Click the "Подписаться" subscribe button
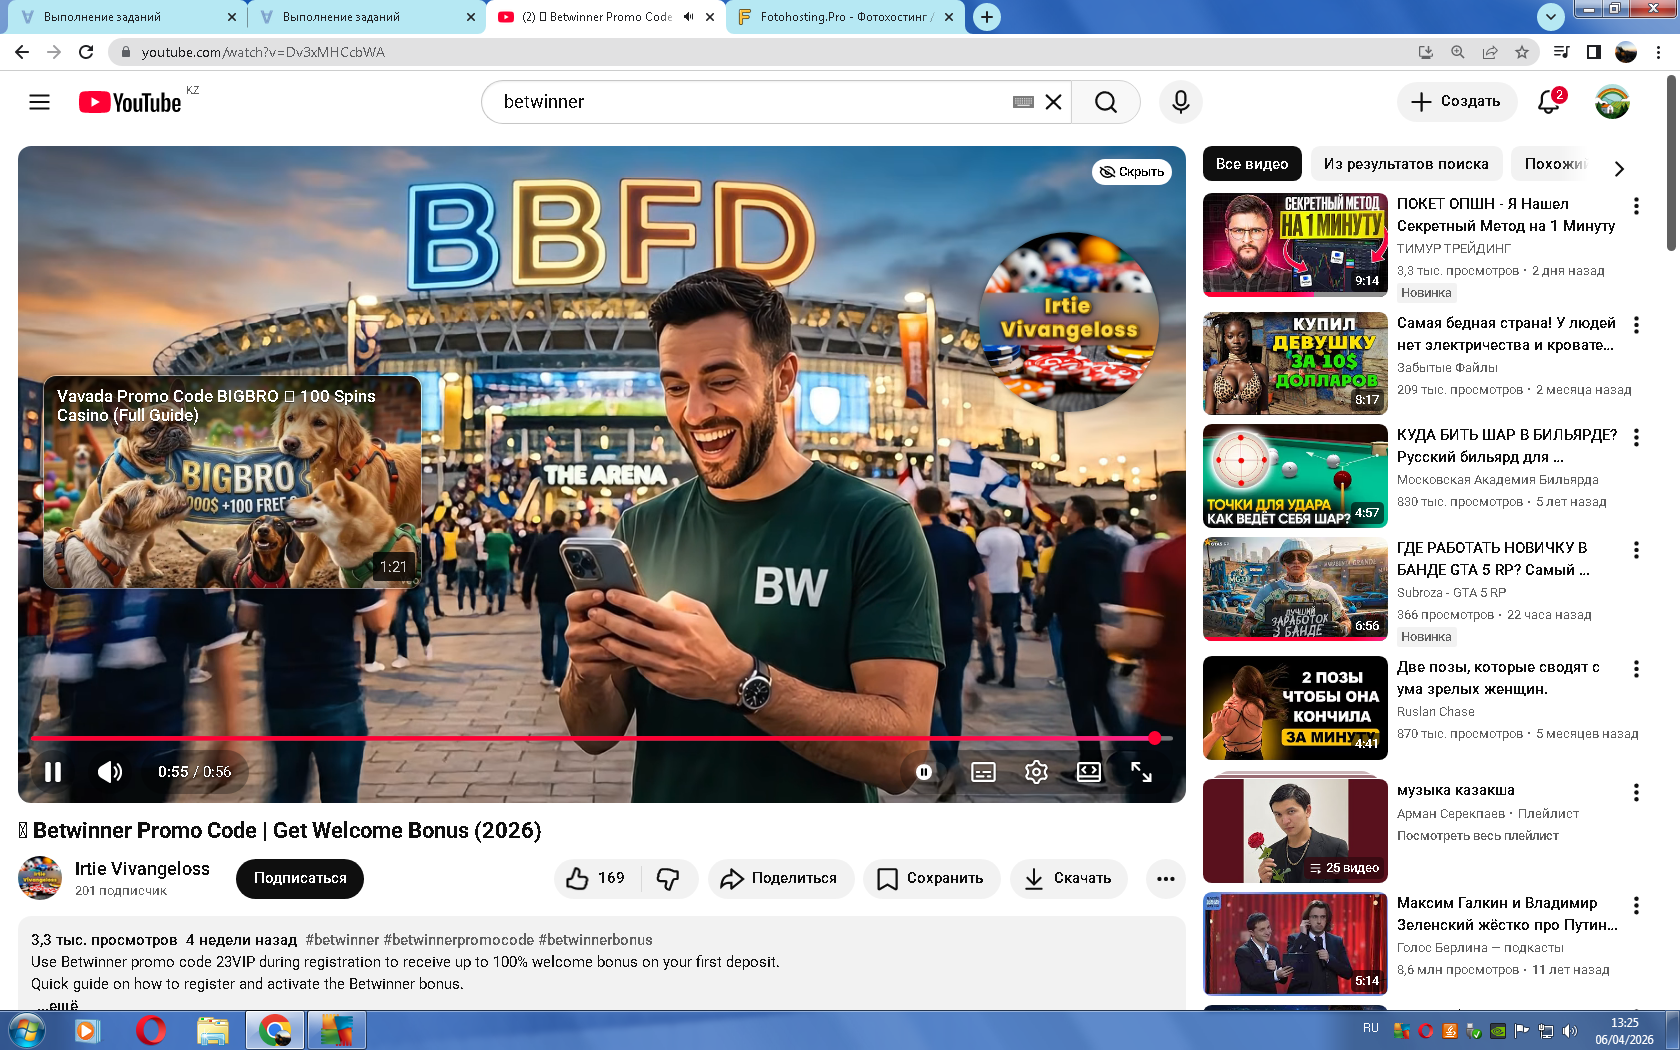The image size is (1680, 1050). point(299,878)
